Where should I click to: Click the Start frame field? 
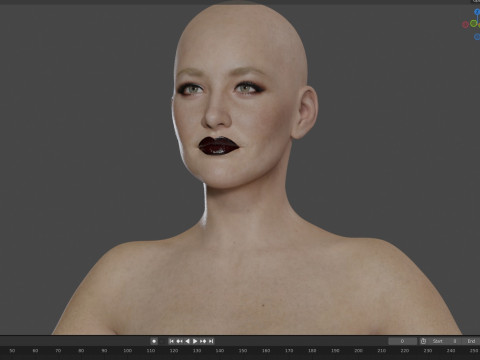[x=445, y=341]
